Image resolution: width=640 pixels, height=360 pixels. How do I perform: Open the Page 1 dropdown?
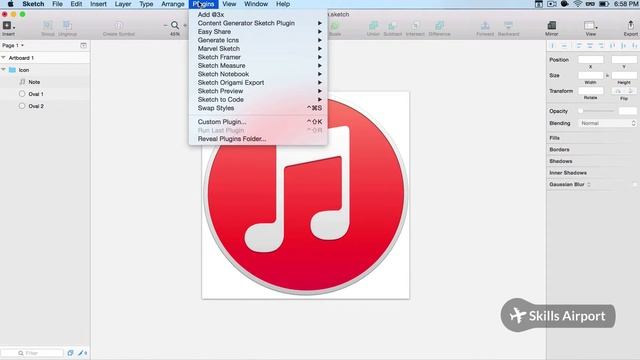click(13, 45)
